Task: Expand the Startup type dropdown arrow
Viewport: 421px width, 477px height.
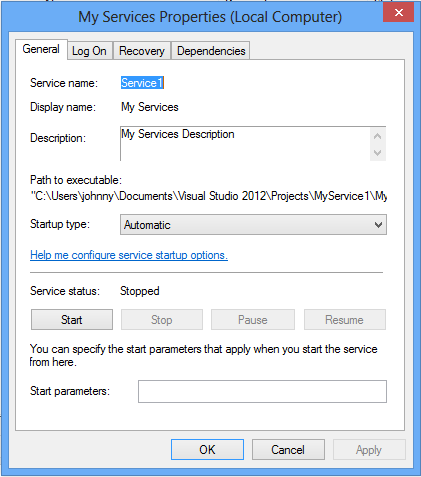Action: [x=378, y=225]
